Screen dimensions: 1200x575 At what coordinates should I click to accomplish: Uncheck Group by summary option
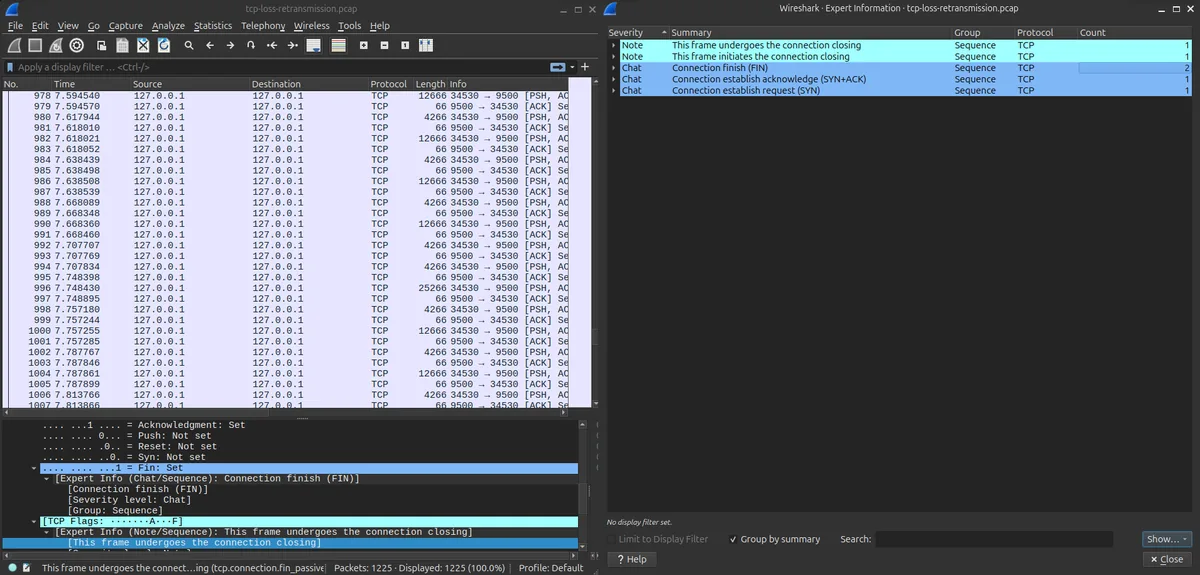pyautogui.click(x=734, y=539)
